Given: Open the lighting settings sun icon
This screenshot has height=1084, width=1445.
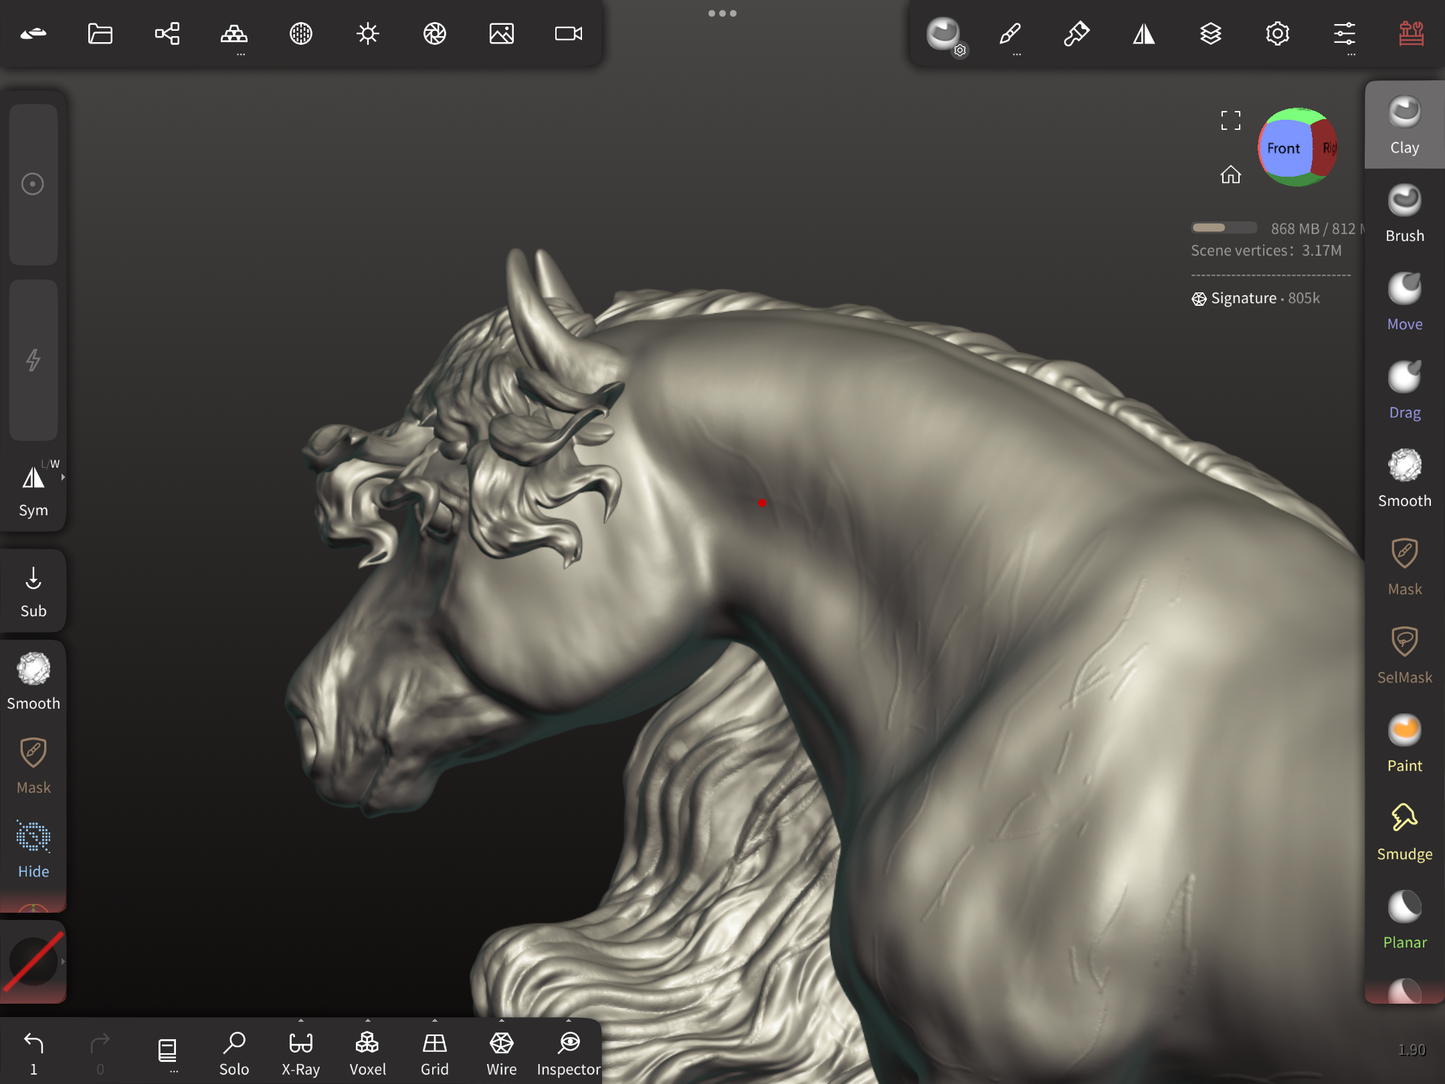Looking at the screenshot, I should coord(368,34).
